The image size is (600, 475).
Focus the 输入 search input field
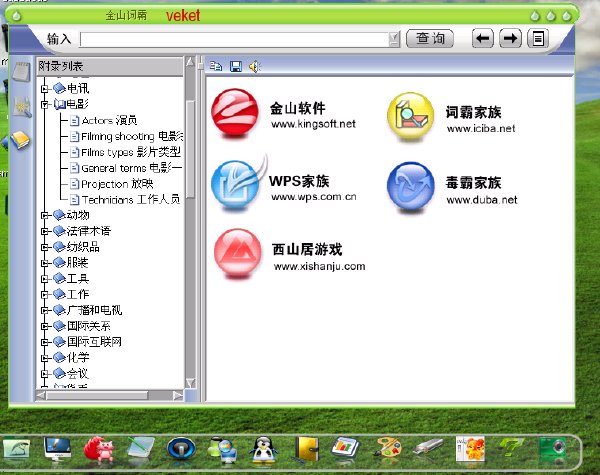(234, 39)
